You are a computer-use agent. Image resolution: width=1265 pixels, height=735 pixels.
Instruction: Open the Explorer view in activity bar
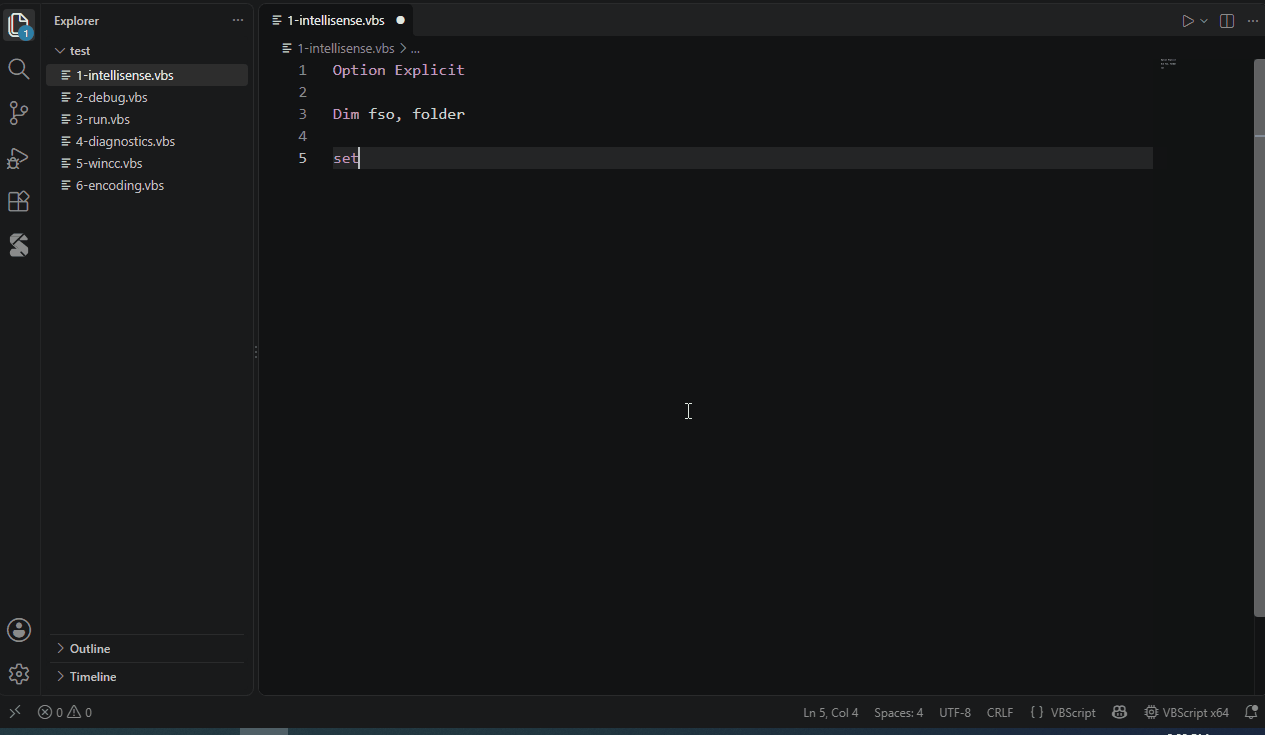point(19,25)
